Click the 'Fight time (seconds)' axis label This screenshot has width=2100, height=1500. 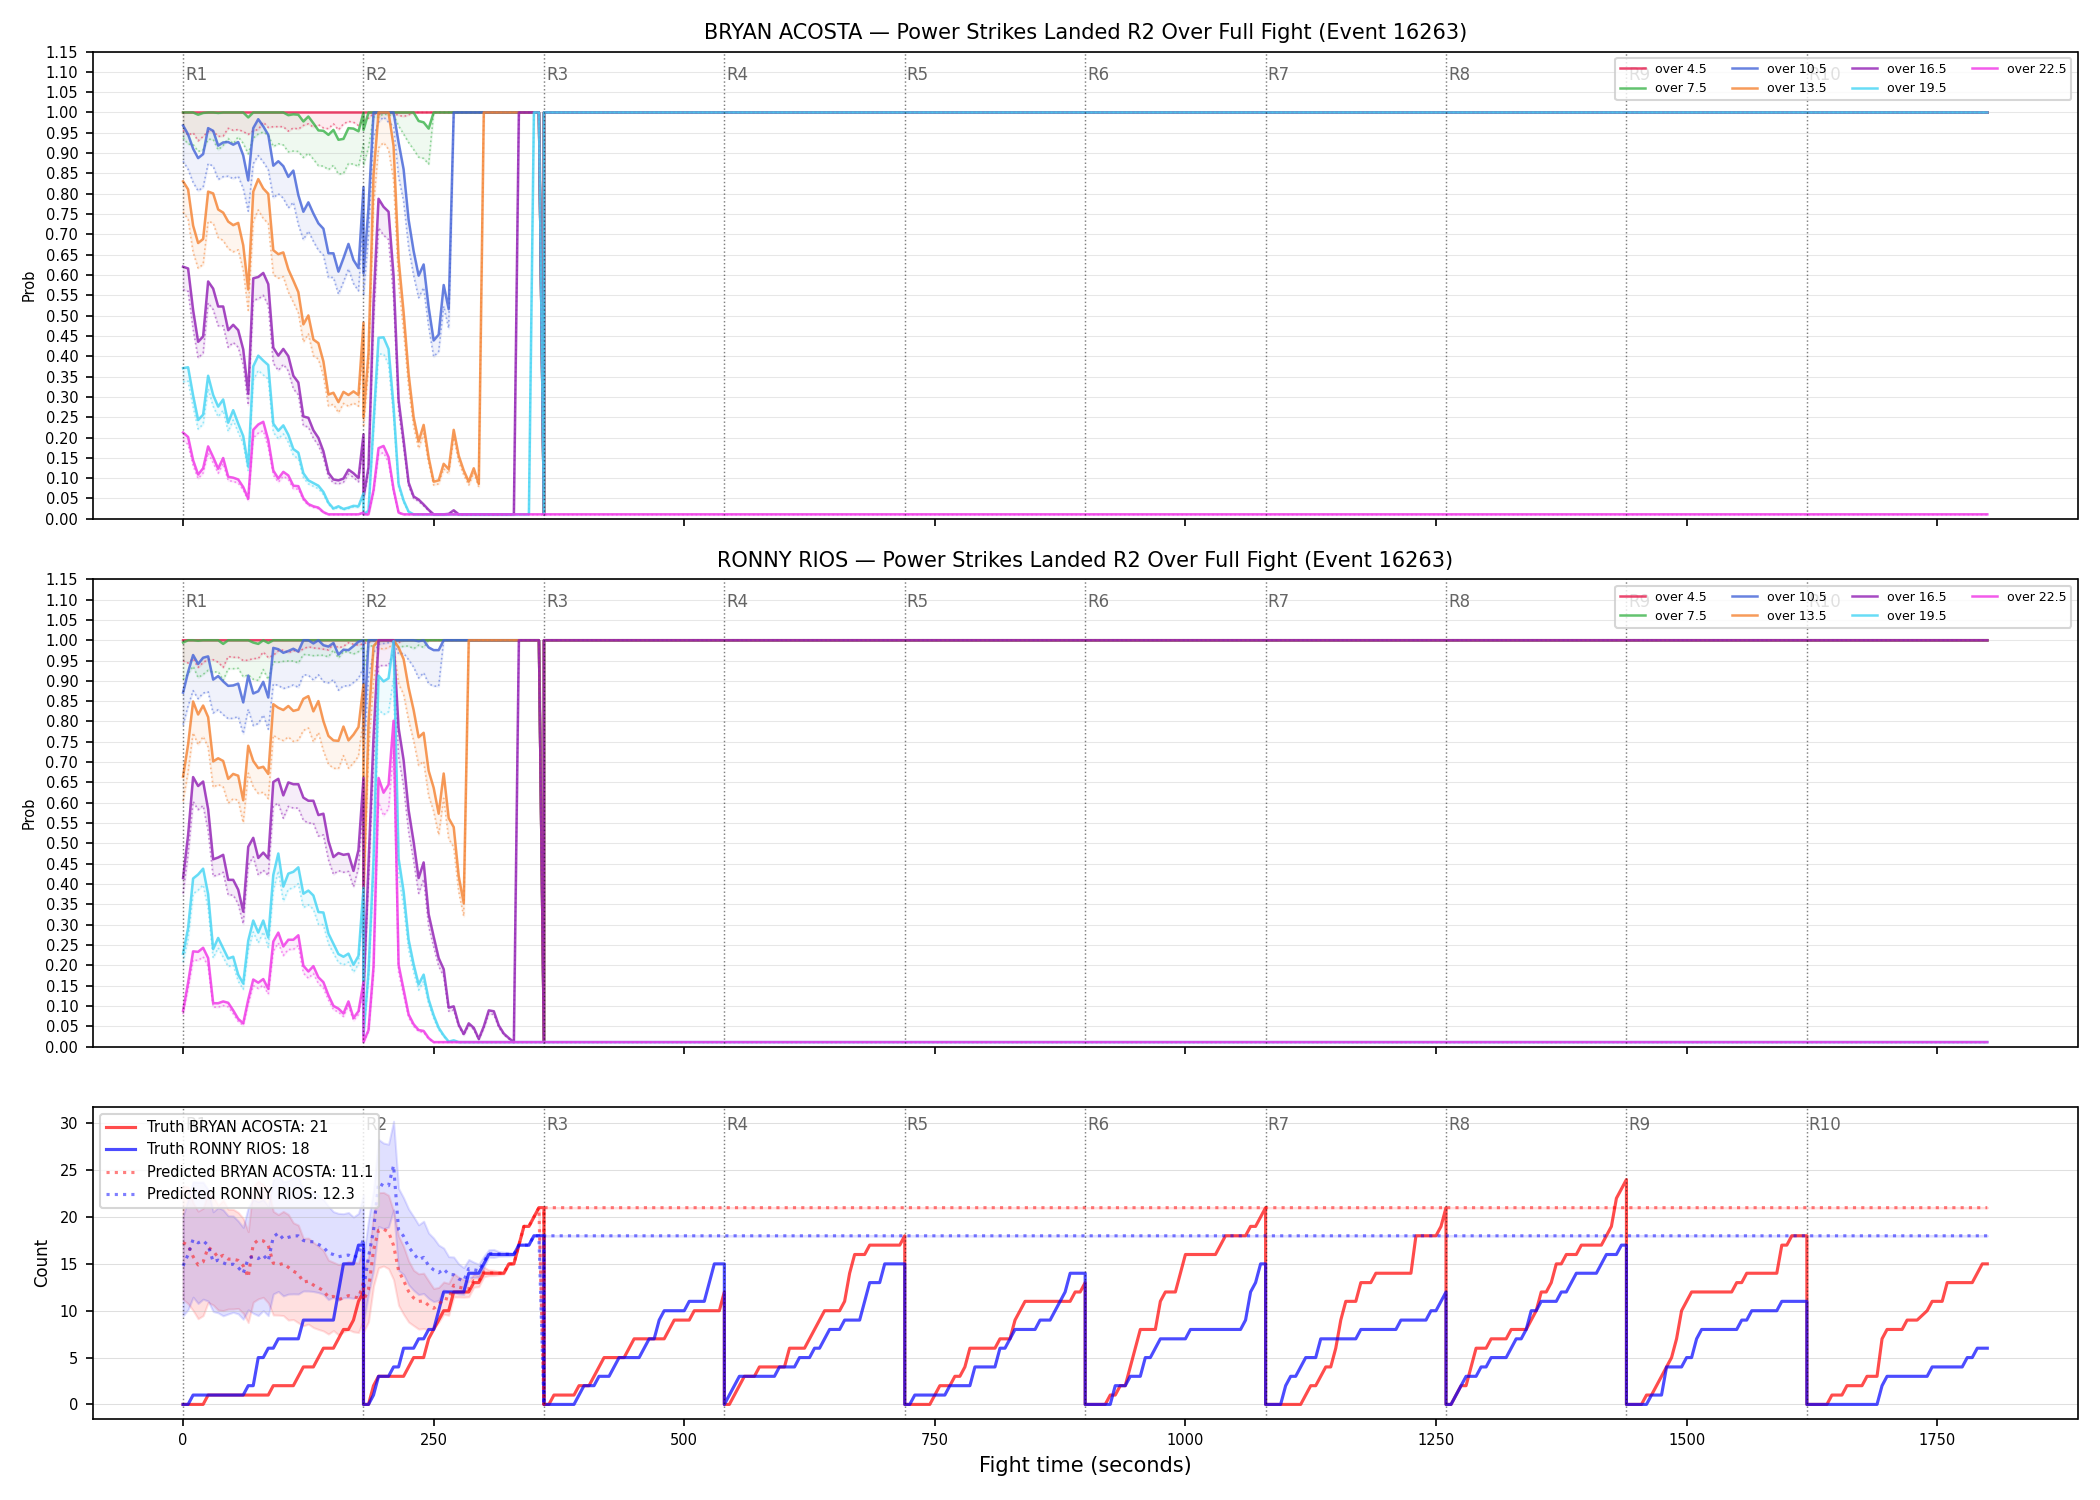1085,1465
